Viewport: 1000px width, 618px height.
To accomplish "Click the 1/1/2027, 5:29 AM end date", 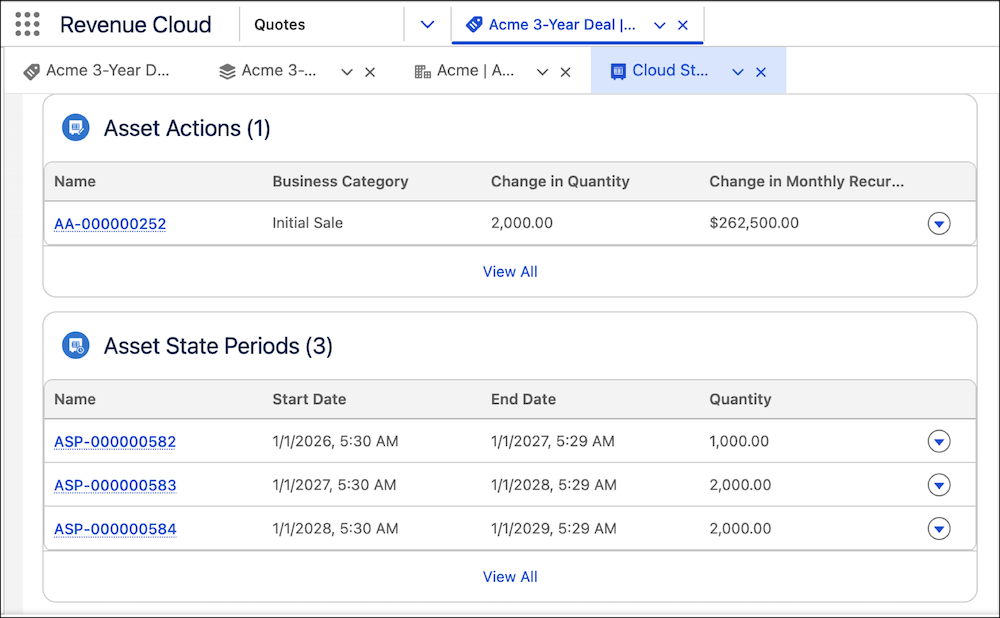I will point(552,441).
